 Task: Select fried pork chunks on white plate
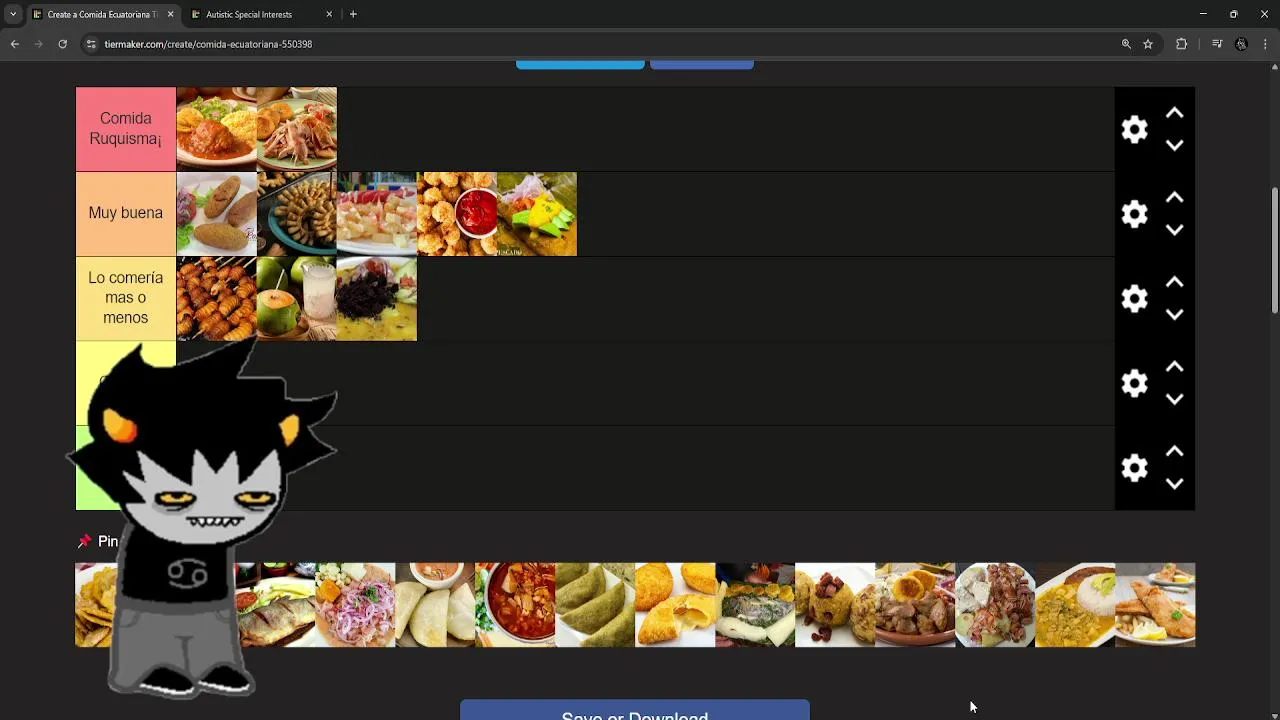pyautogui.click(x=835, y=605)
